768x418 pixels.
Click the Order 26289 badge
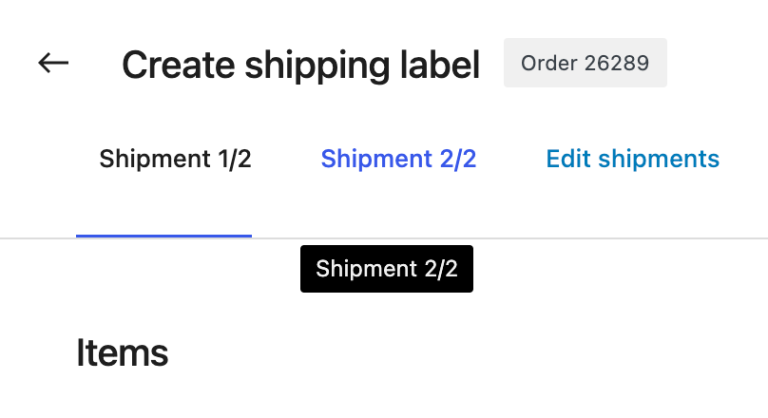click(x=585, y=64)
